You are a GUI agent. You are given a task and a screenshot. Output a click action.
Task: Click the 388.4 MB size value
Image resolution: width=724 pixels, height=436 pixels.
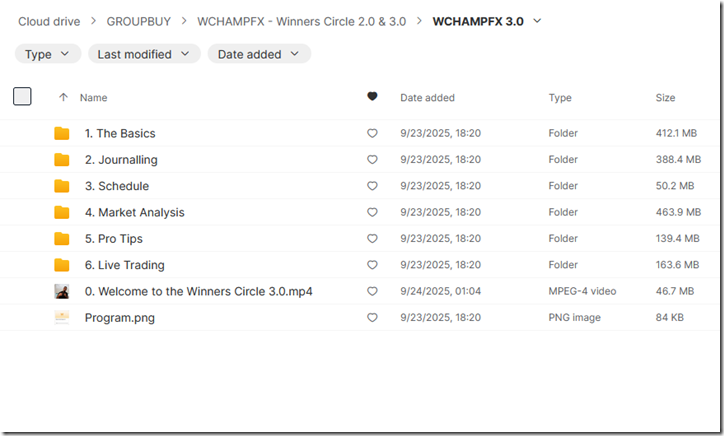coord(678,159)
